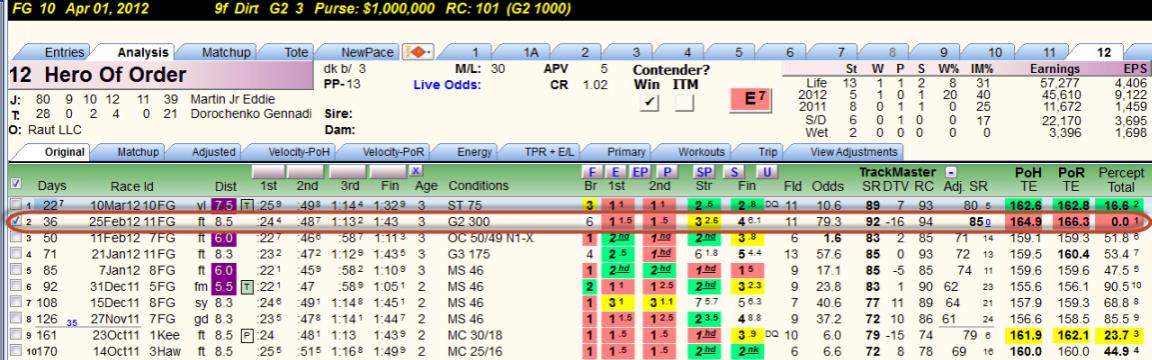Click the P pace filter button
The image size is (1152, 360).
pos(666,172)
